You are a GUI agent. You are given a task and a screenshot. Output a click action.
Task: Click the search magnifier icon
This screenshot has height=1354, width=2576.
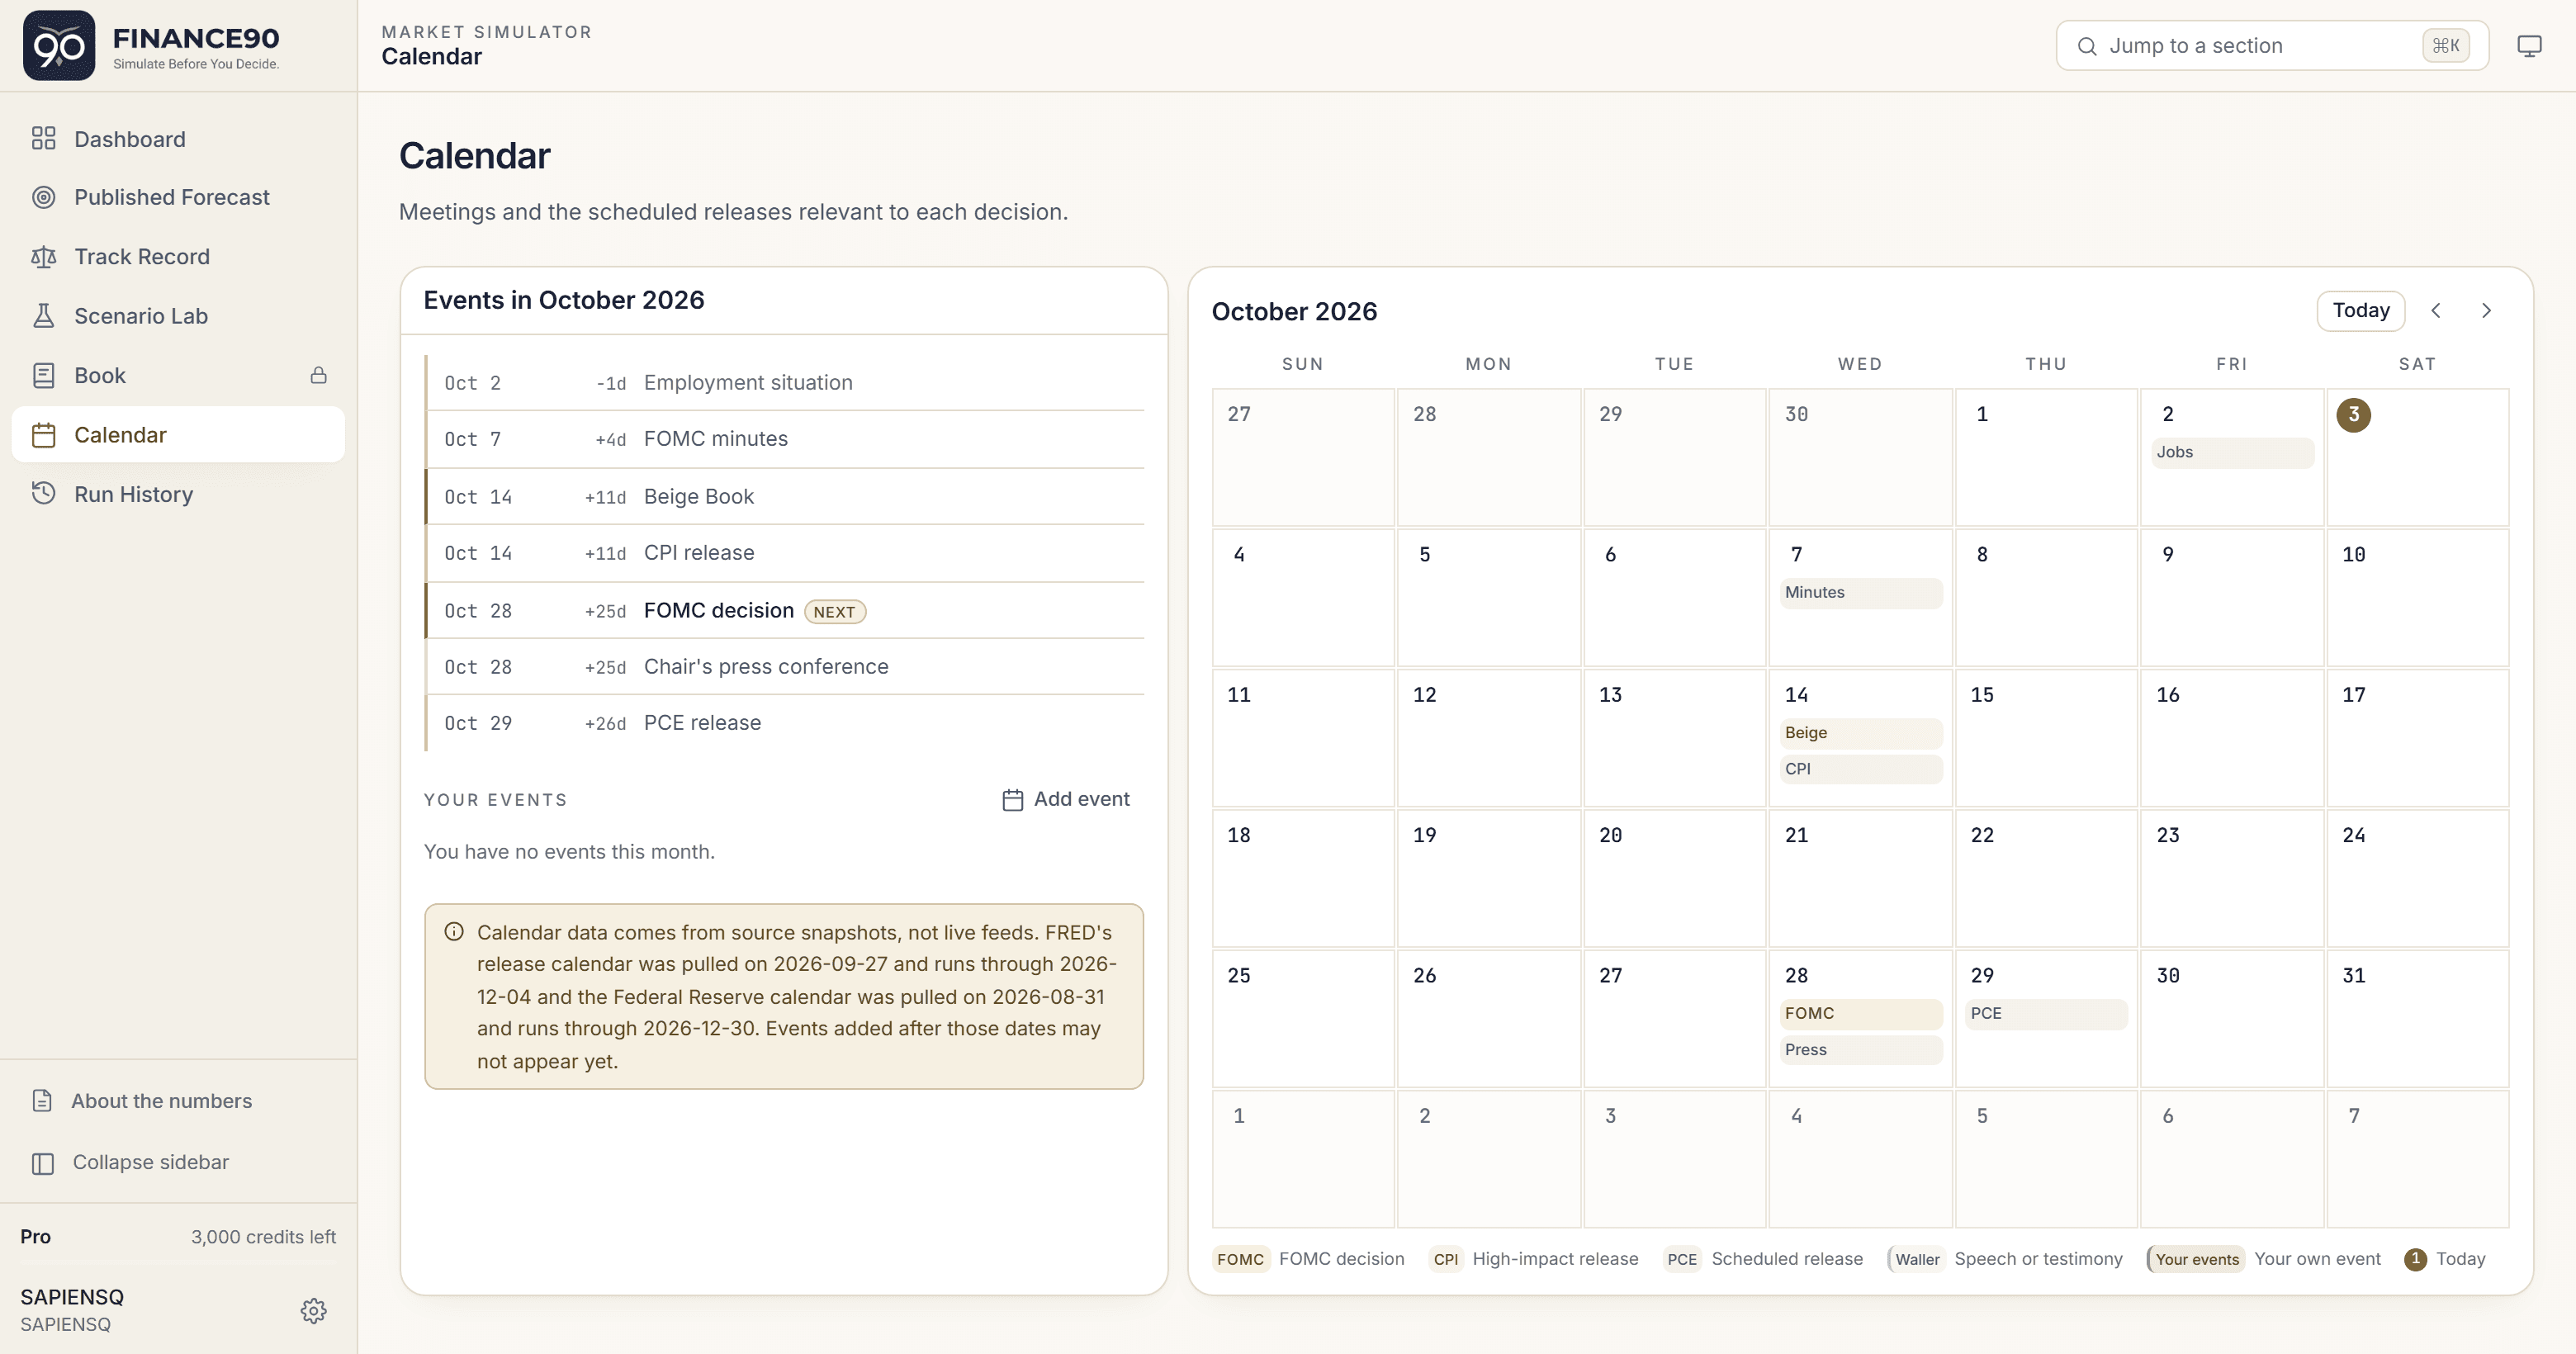pyautogui.click(x=2086, y=46)
